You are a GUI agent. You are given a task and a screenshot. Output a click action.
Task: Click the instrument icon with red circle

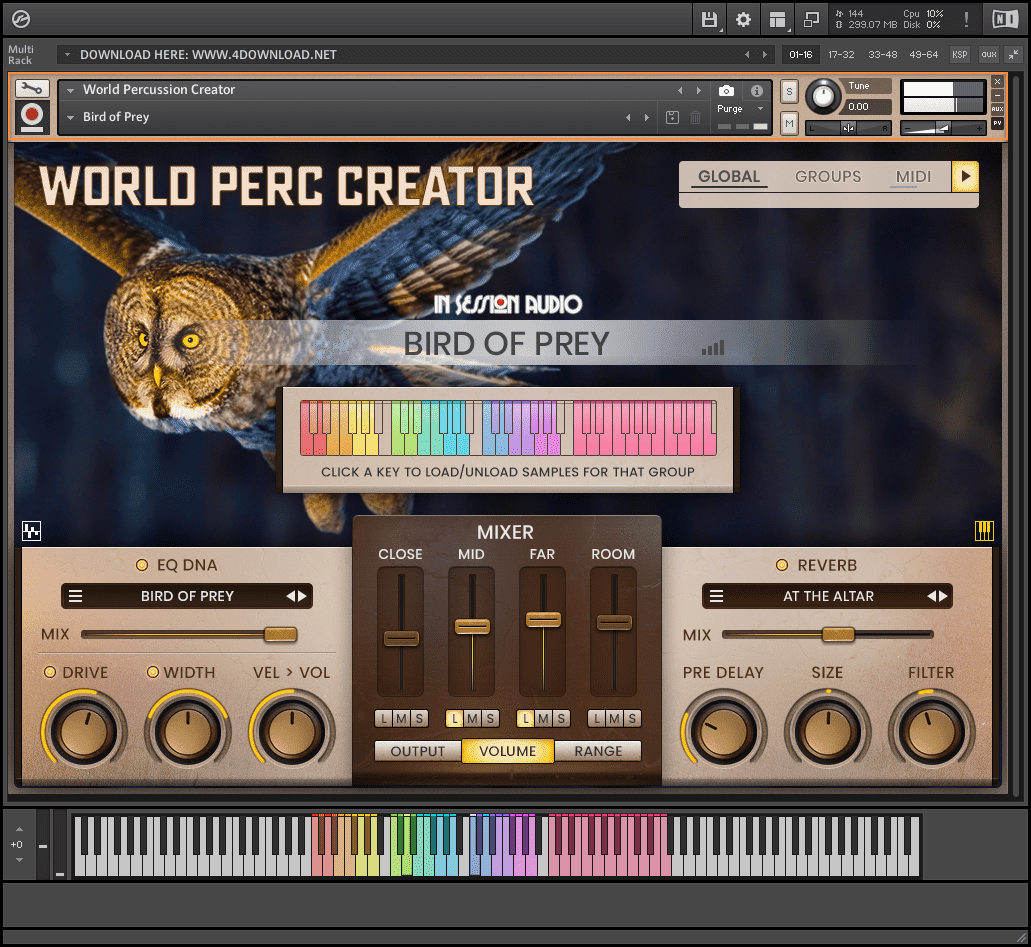pyautogui.click(x=32, y=117)
